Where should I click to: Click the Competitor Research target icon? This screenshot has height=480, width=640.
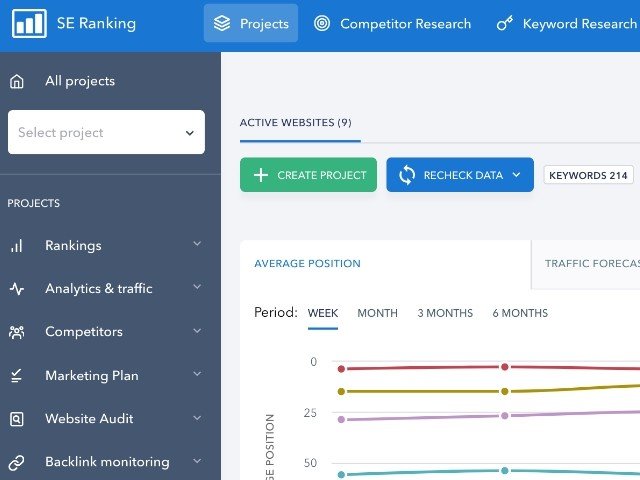322,23
